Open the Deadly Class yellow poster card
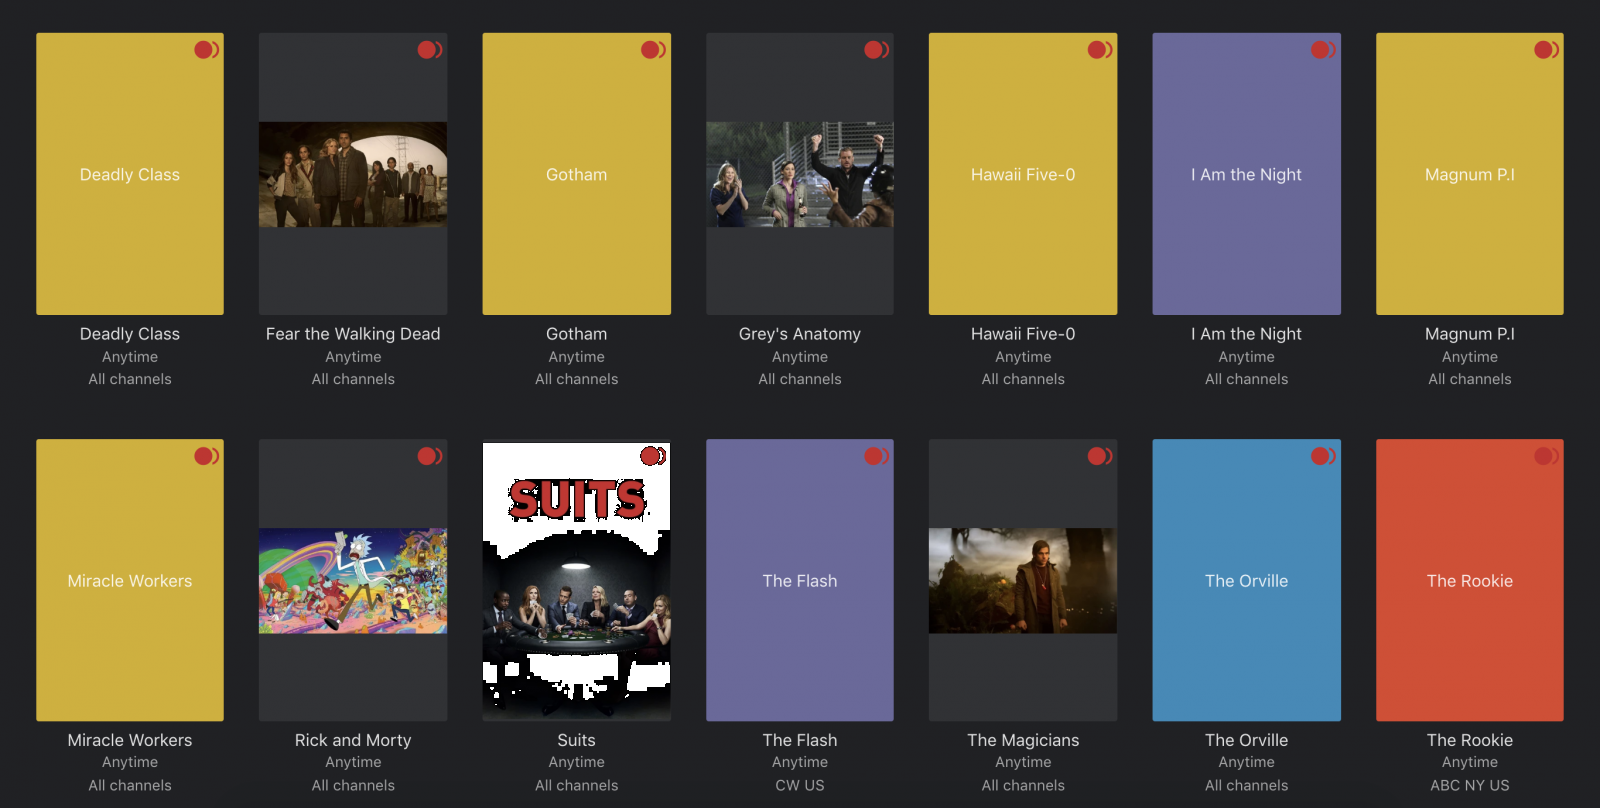This screenshot has height=808, width=1600. (x=130, y=174)
